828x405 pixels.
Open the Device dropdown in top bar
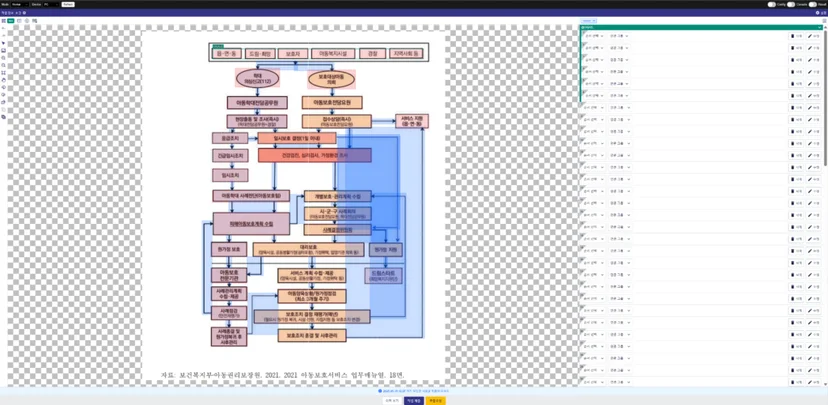pos(51,4)
